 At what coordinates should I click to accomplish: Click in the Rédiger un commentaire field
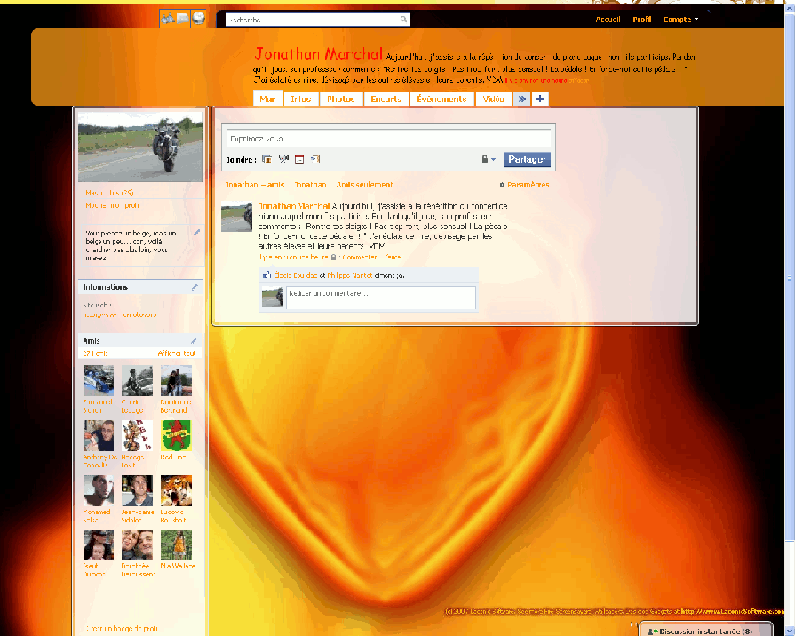coord(381,297)
